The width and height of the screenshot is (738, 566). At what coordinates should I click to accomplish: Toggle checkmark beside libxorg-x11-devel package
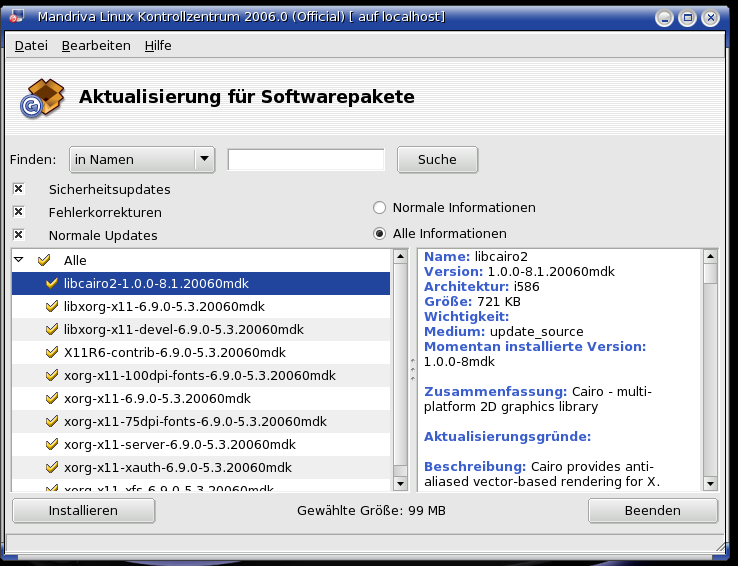[x=52, y=329]
